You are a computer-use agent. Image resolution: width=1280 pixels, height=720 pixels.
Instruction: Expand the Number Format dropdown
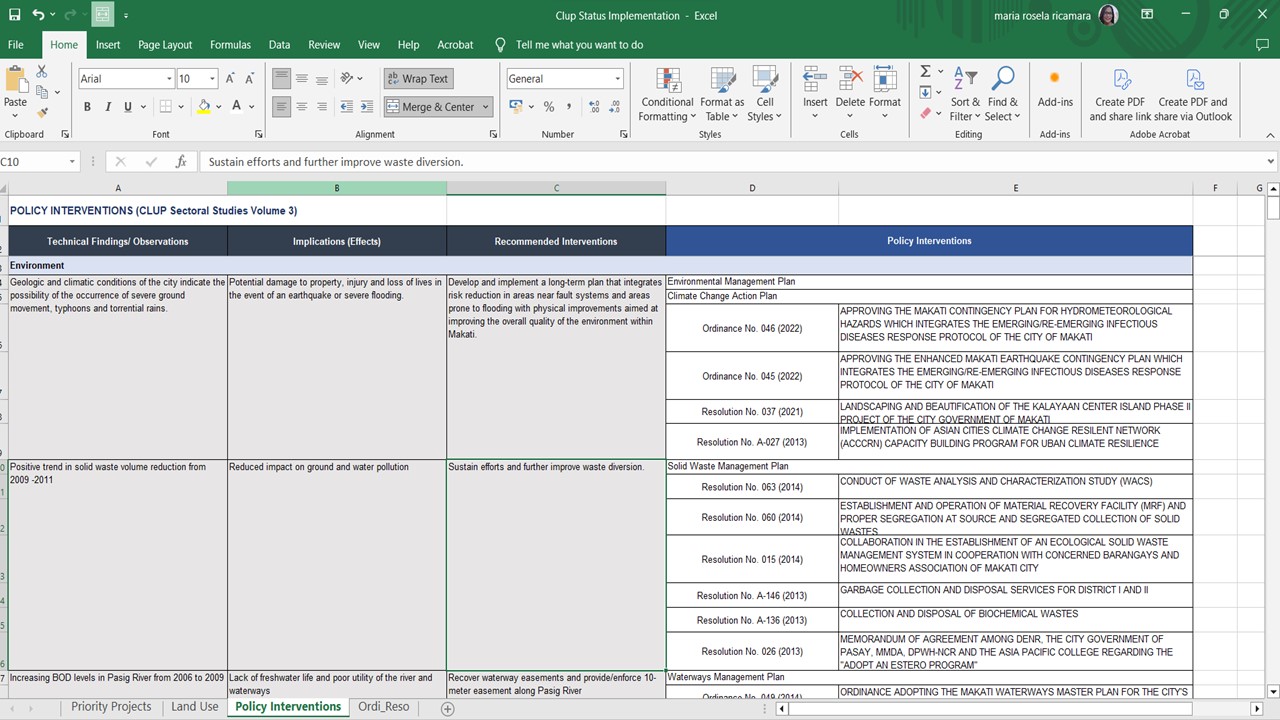tap(617, 79)
